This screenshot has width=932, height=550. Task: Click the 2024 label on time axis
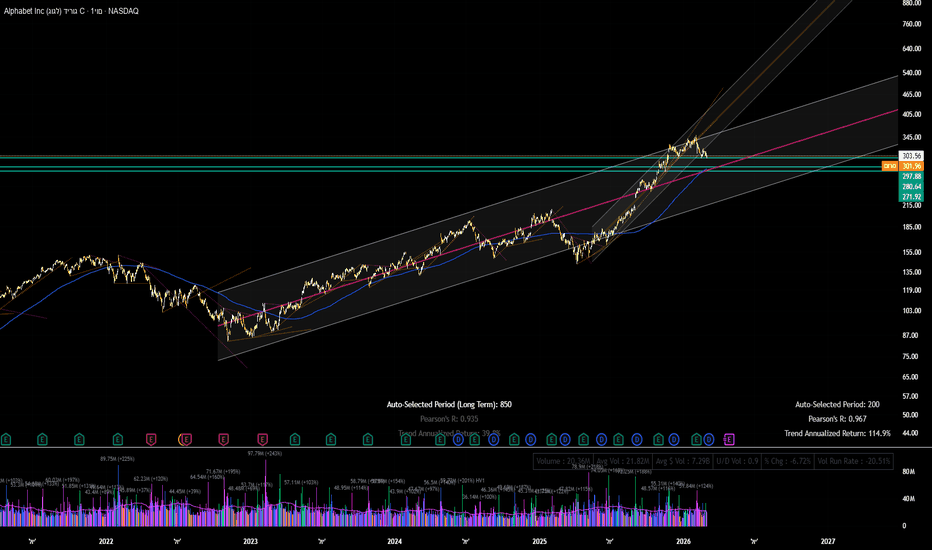coord(394,541)
